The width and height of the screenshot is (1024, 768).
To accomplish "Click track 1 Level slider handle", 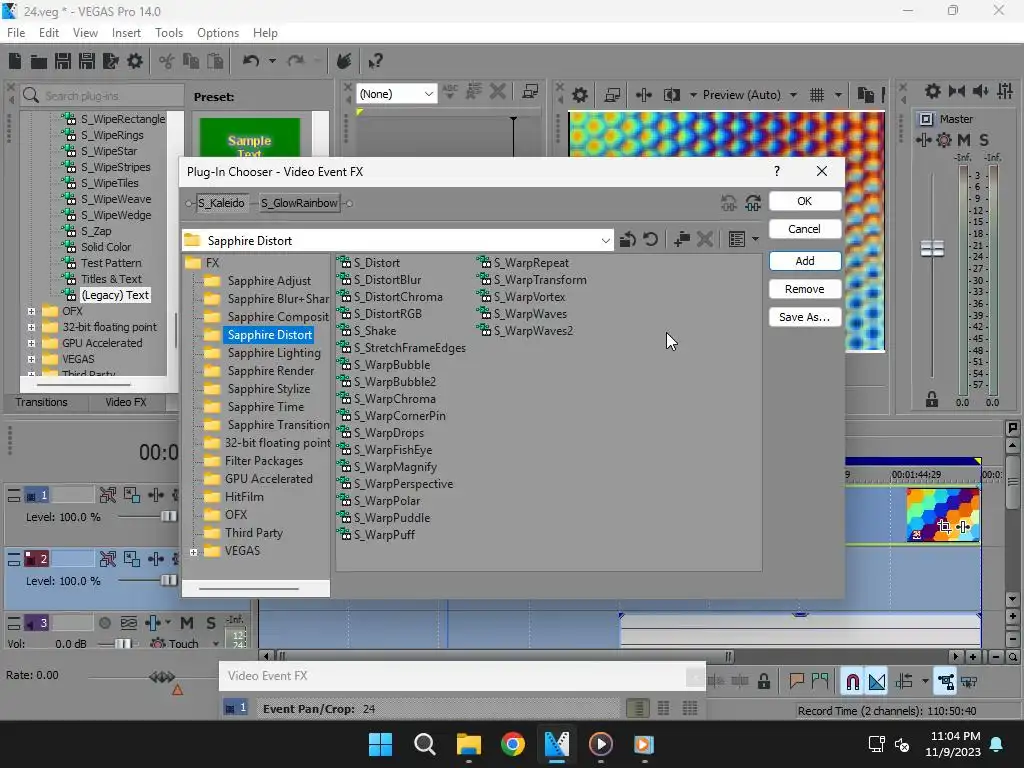I will tap(168, 517).
